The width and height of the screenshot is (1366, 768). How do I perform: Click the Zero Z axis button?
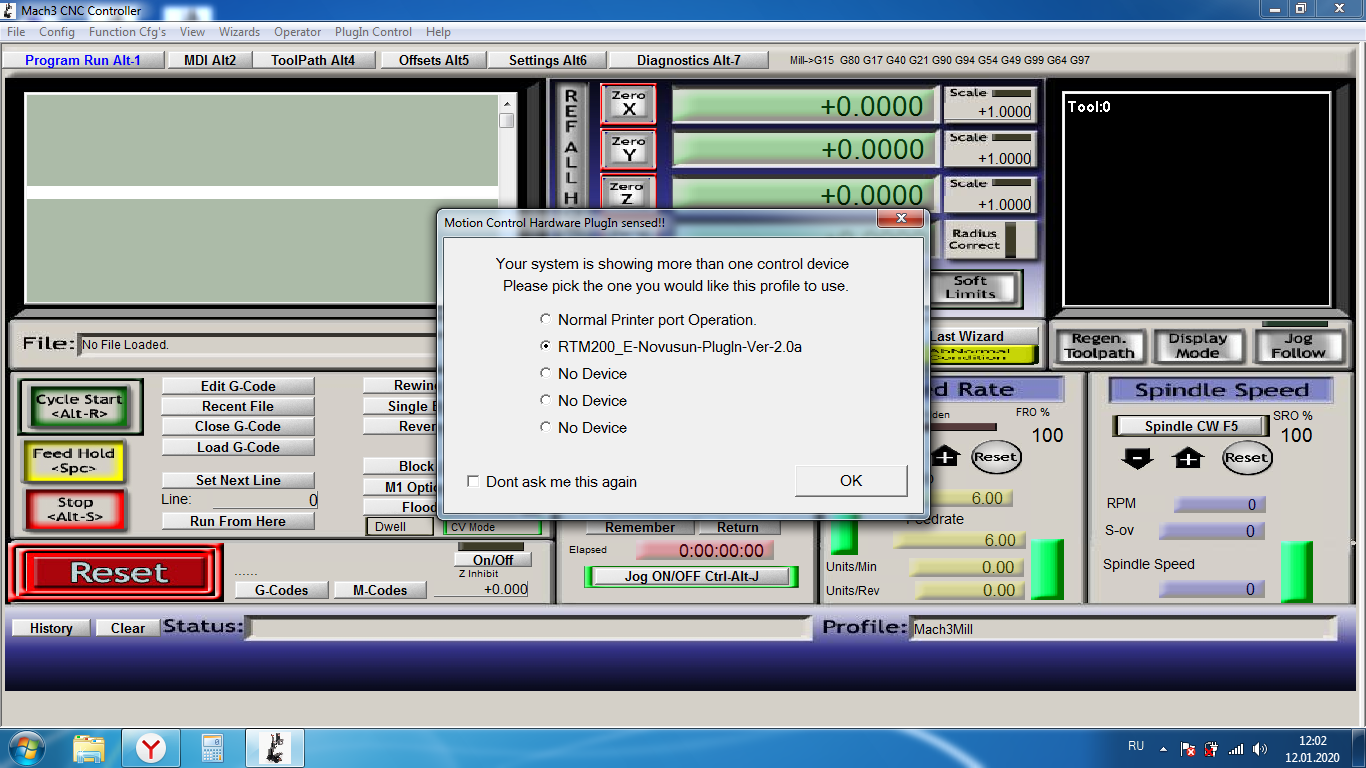628,191
